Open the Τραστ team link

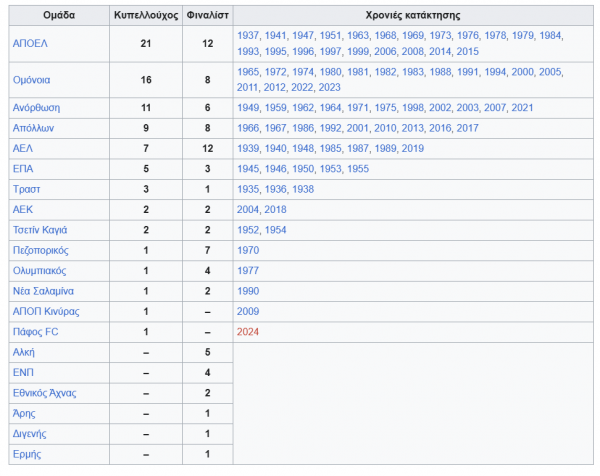pos(26,189)
